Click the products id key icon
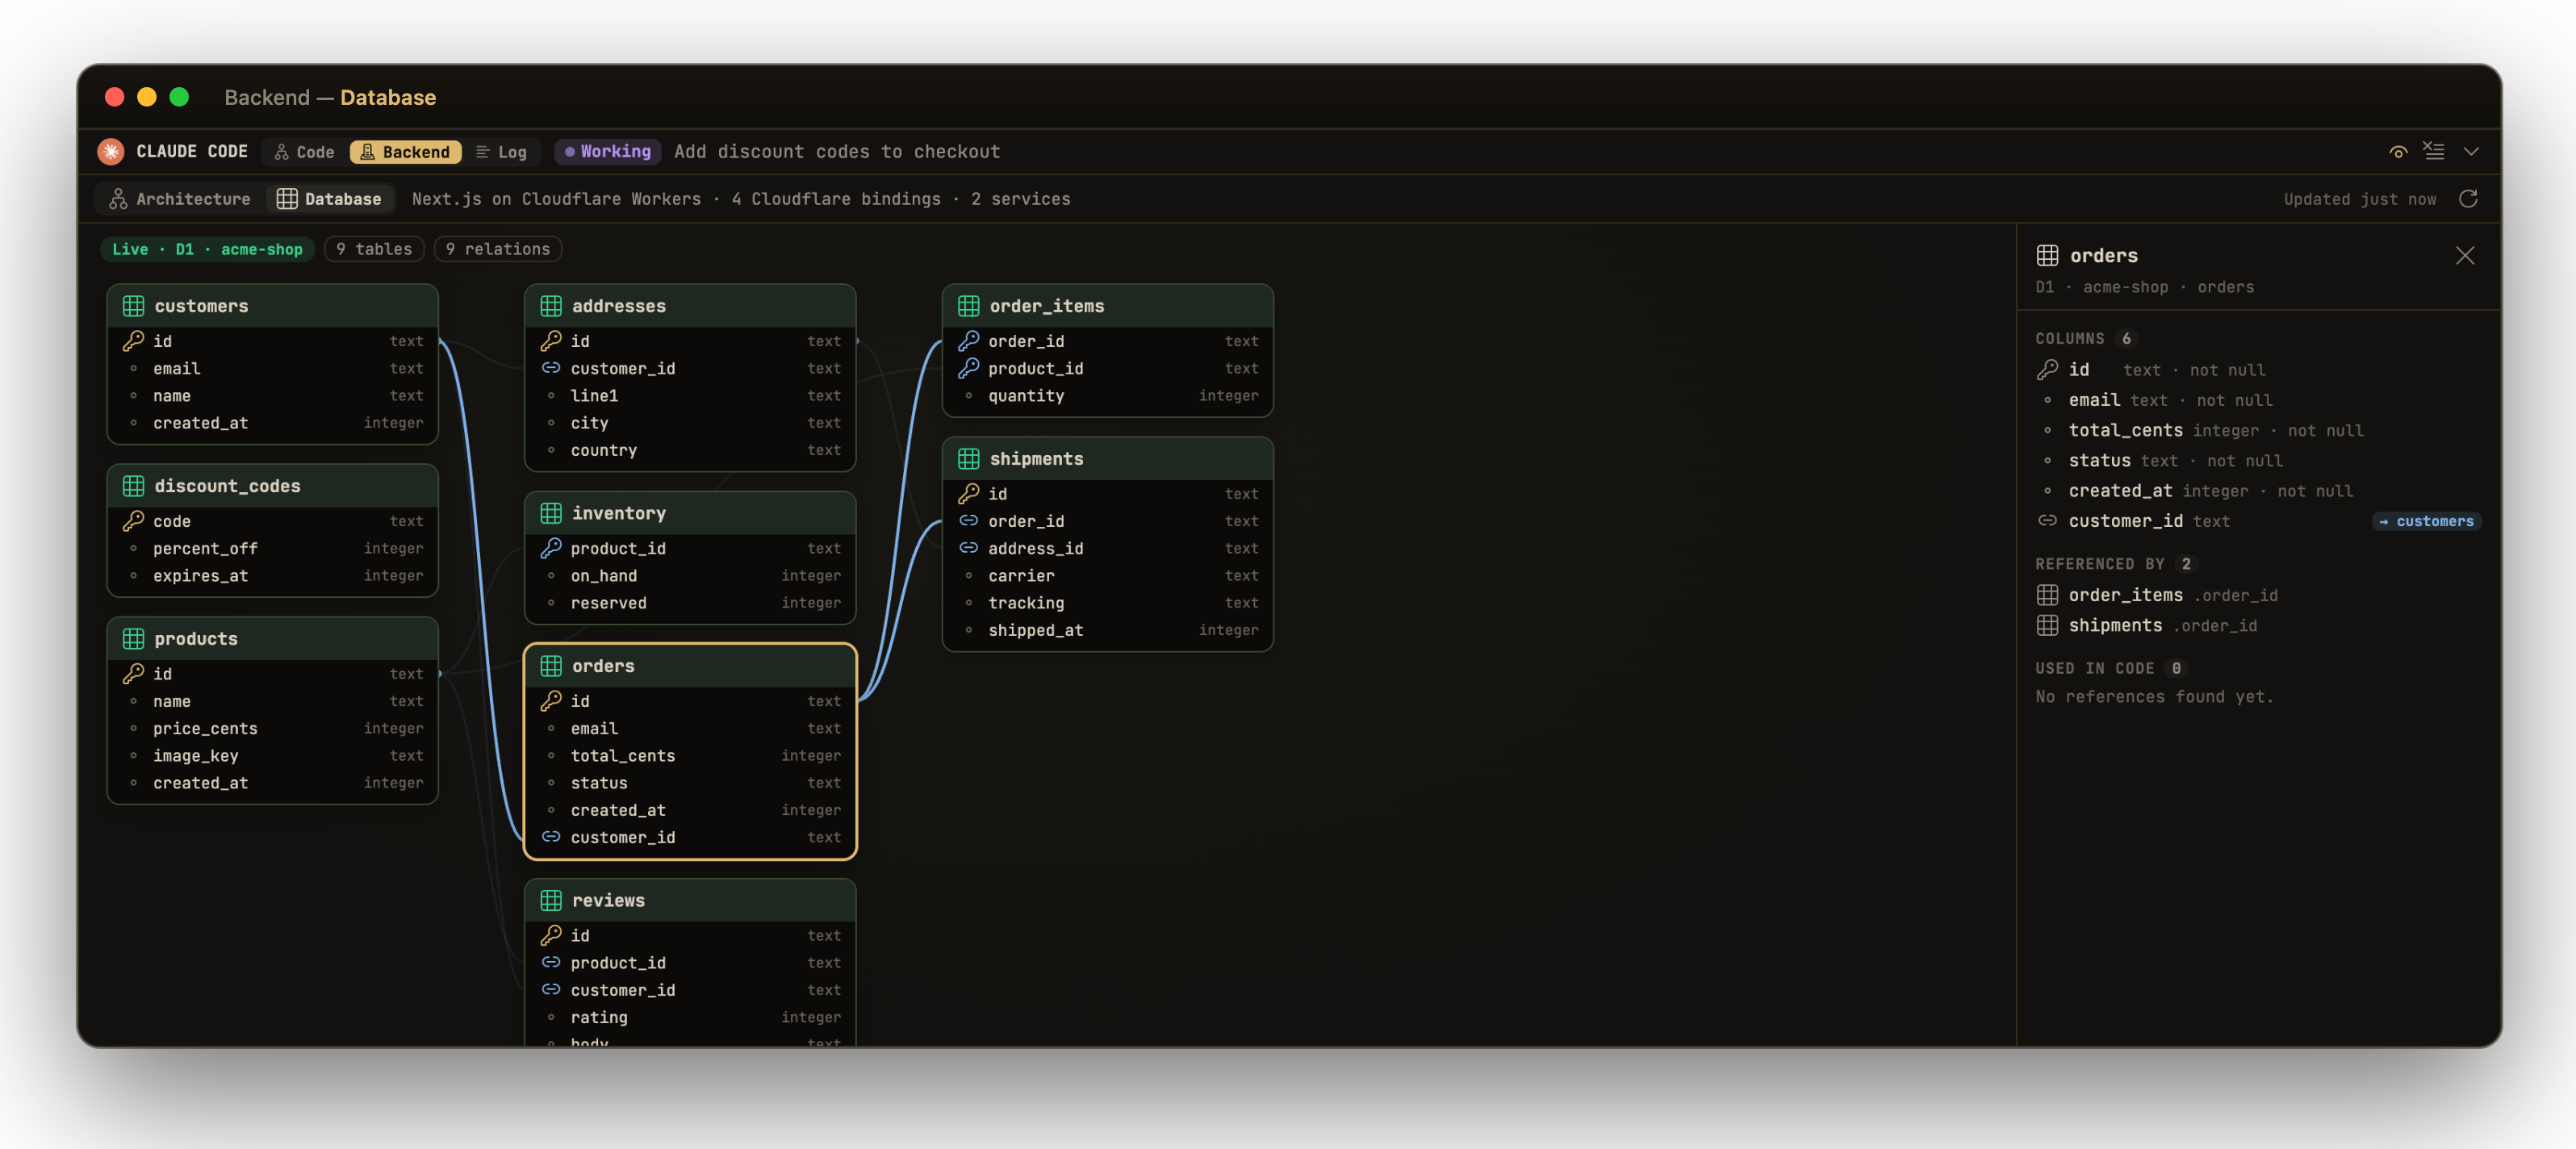The width and height of the screenshot is (2576, 1149). point(133,674)
